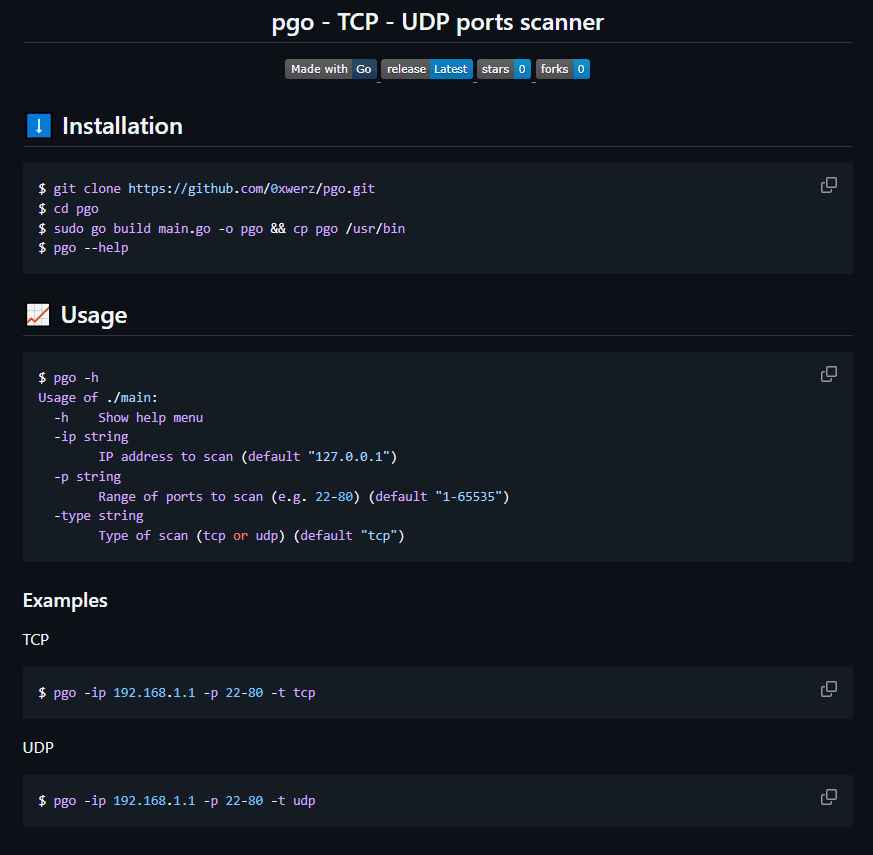Copy the UDP example command
Screen dimensions: 873x855
[x=828, y=797]
